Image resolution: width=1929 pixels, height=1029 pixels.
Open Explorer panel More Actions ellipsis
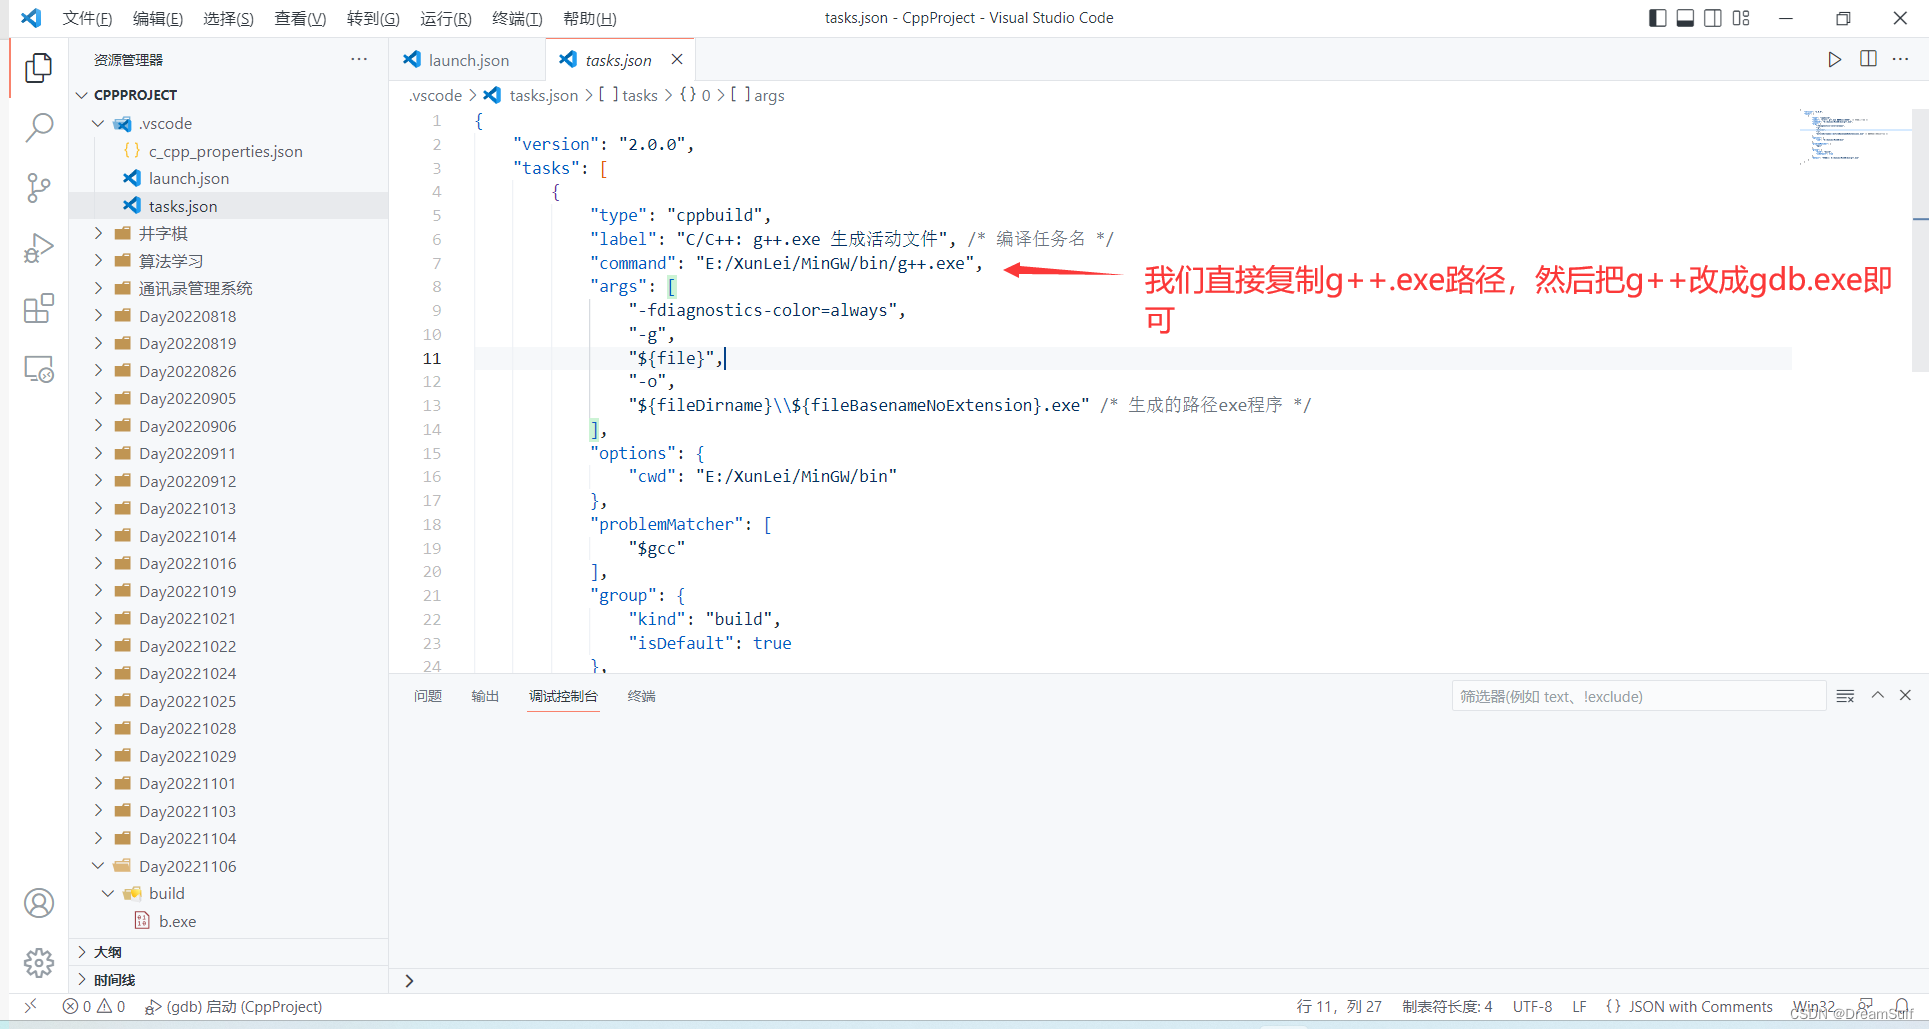point(359,59)
